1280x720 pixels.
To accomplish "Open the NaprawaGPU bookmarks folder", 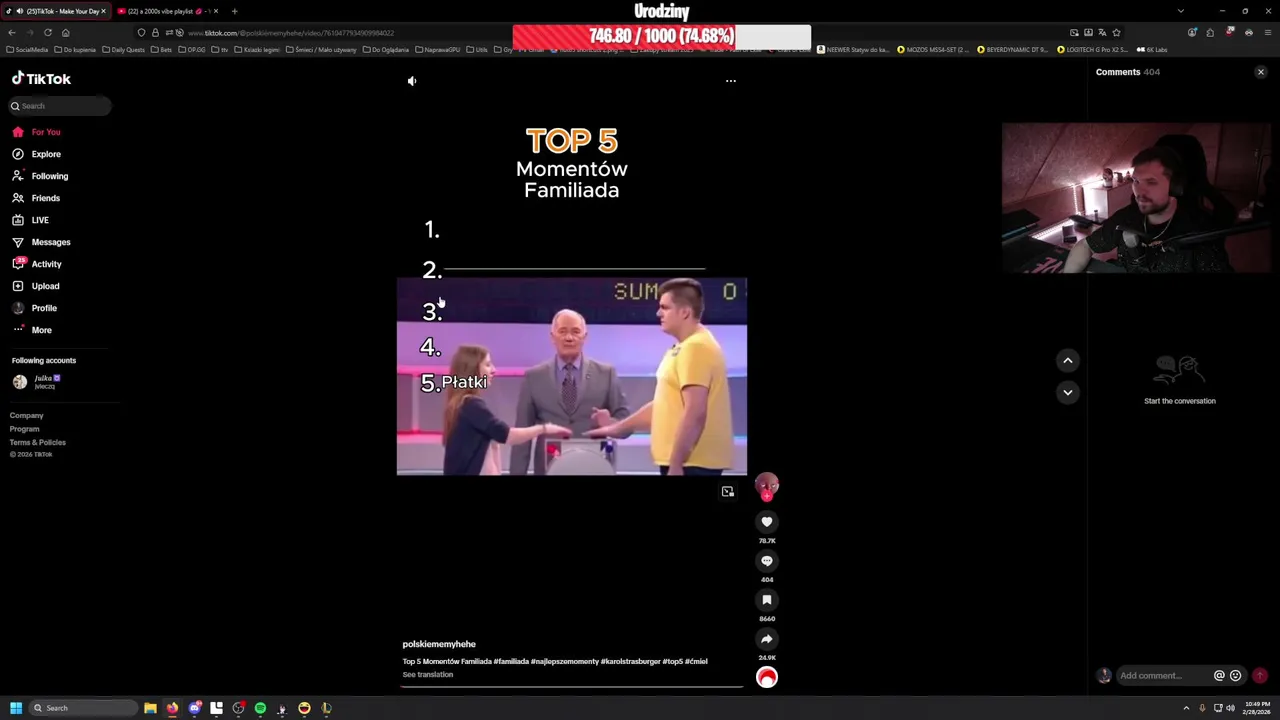I will pyautogui.click(x=438, y=49).
